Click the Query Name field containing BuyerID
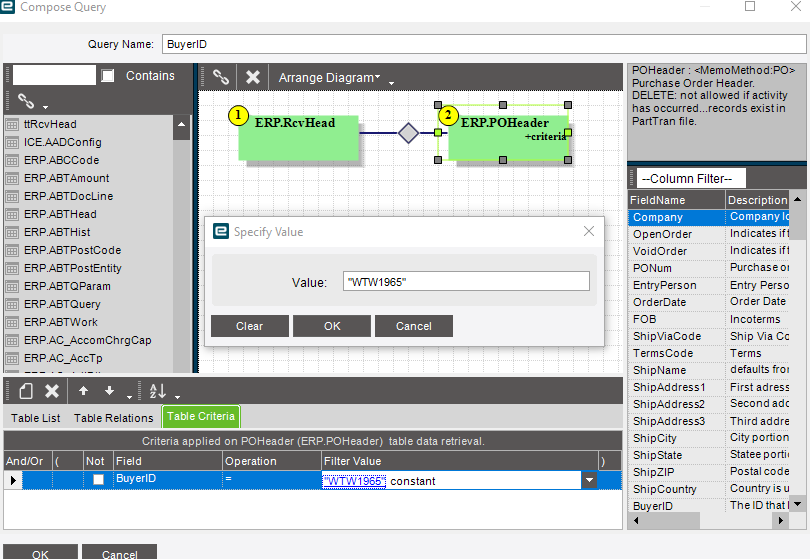This screenshot has height=559, width=810. click(x=484, y=44)
